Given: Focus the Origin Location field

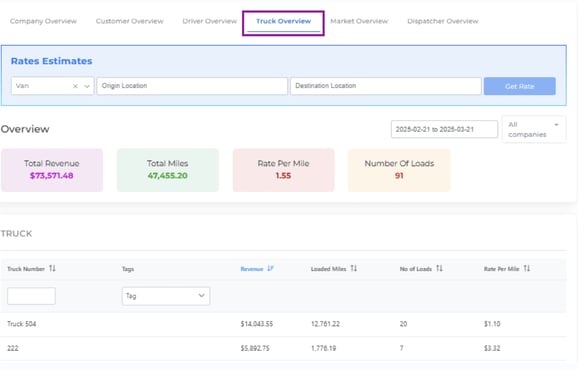Looking at the screenshot, I should (x=192, y=86).
